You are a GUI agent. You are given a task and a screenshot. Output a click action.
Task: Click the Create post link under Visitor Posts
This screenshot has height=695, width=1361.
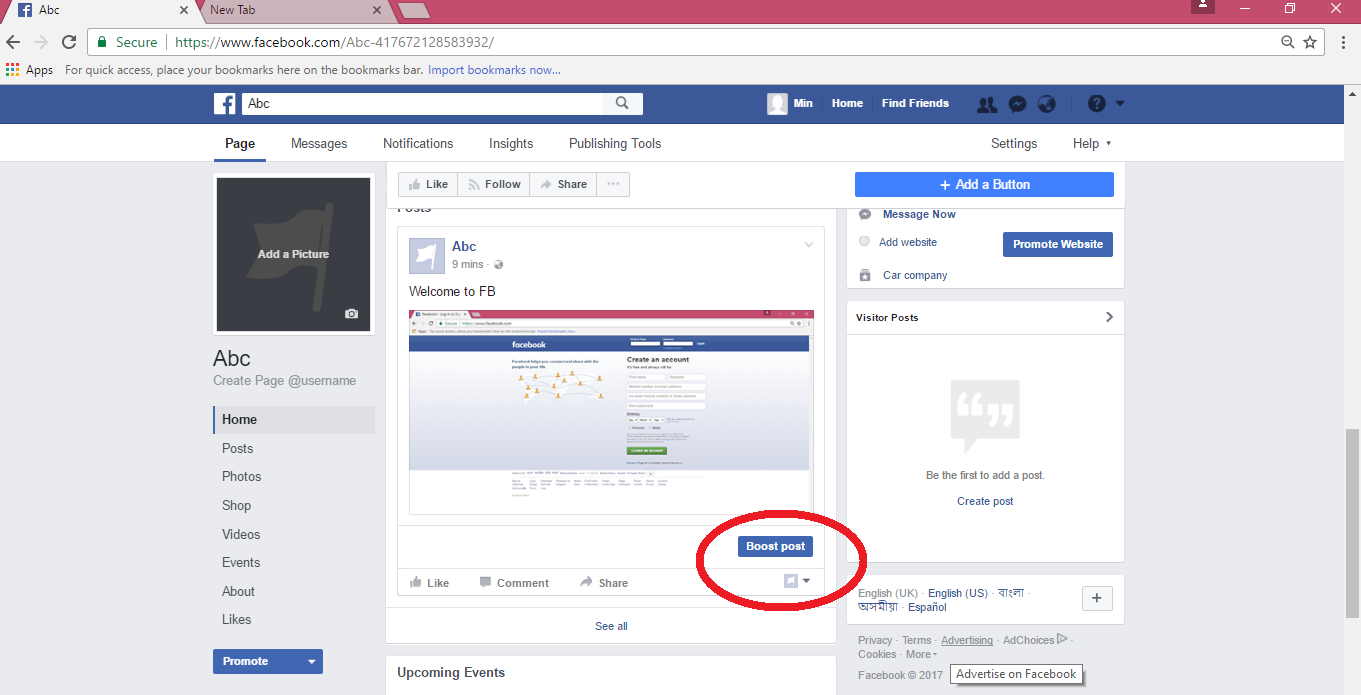(x=985, y=501)
